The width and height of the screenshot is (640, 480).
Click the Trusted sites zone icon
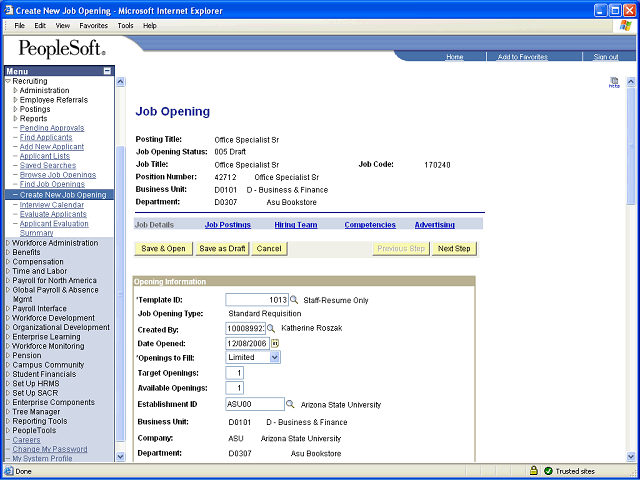(548, 471)
